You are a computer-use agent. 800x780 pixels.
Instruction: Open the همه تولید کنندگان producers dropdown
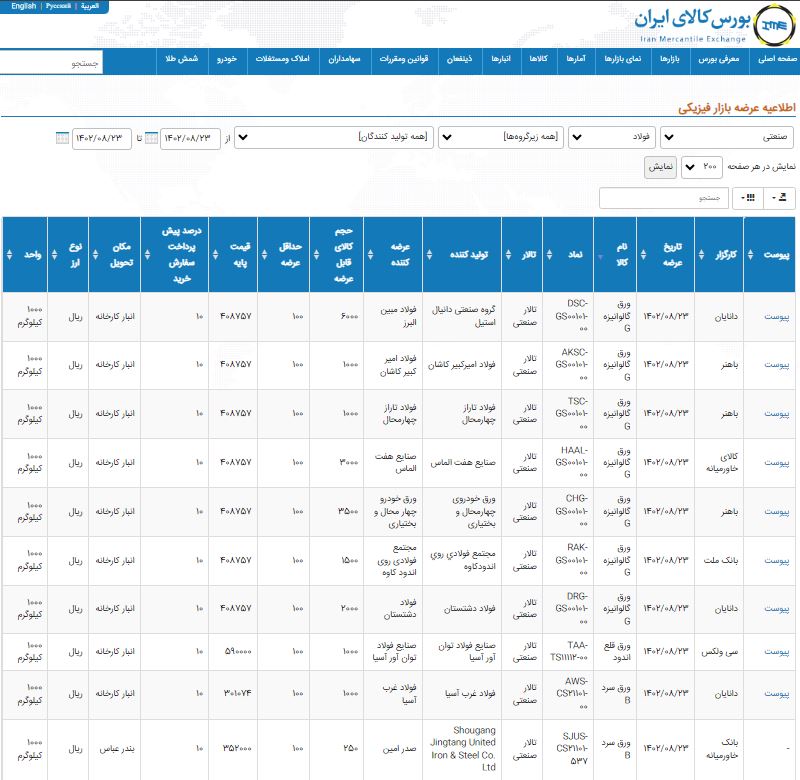[334, 137]
